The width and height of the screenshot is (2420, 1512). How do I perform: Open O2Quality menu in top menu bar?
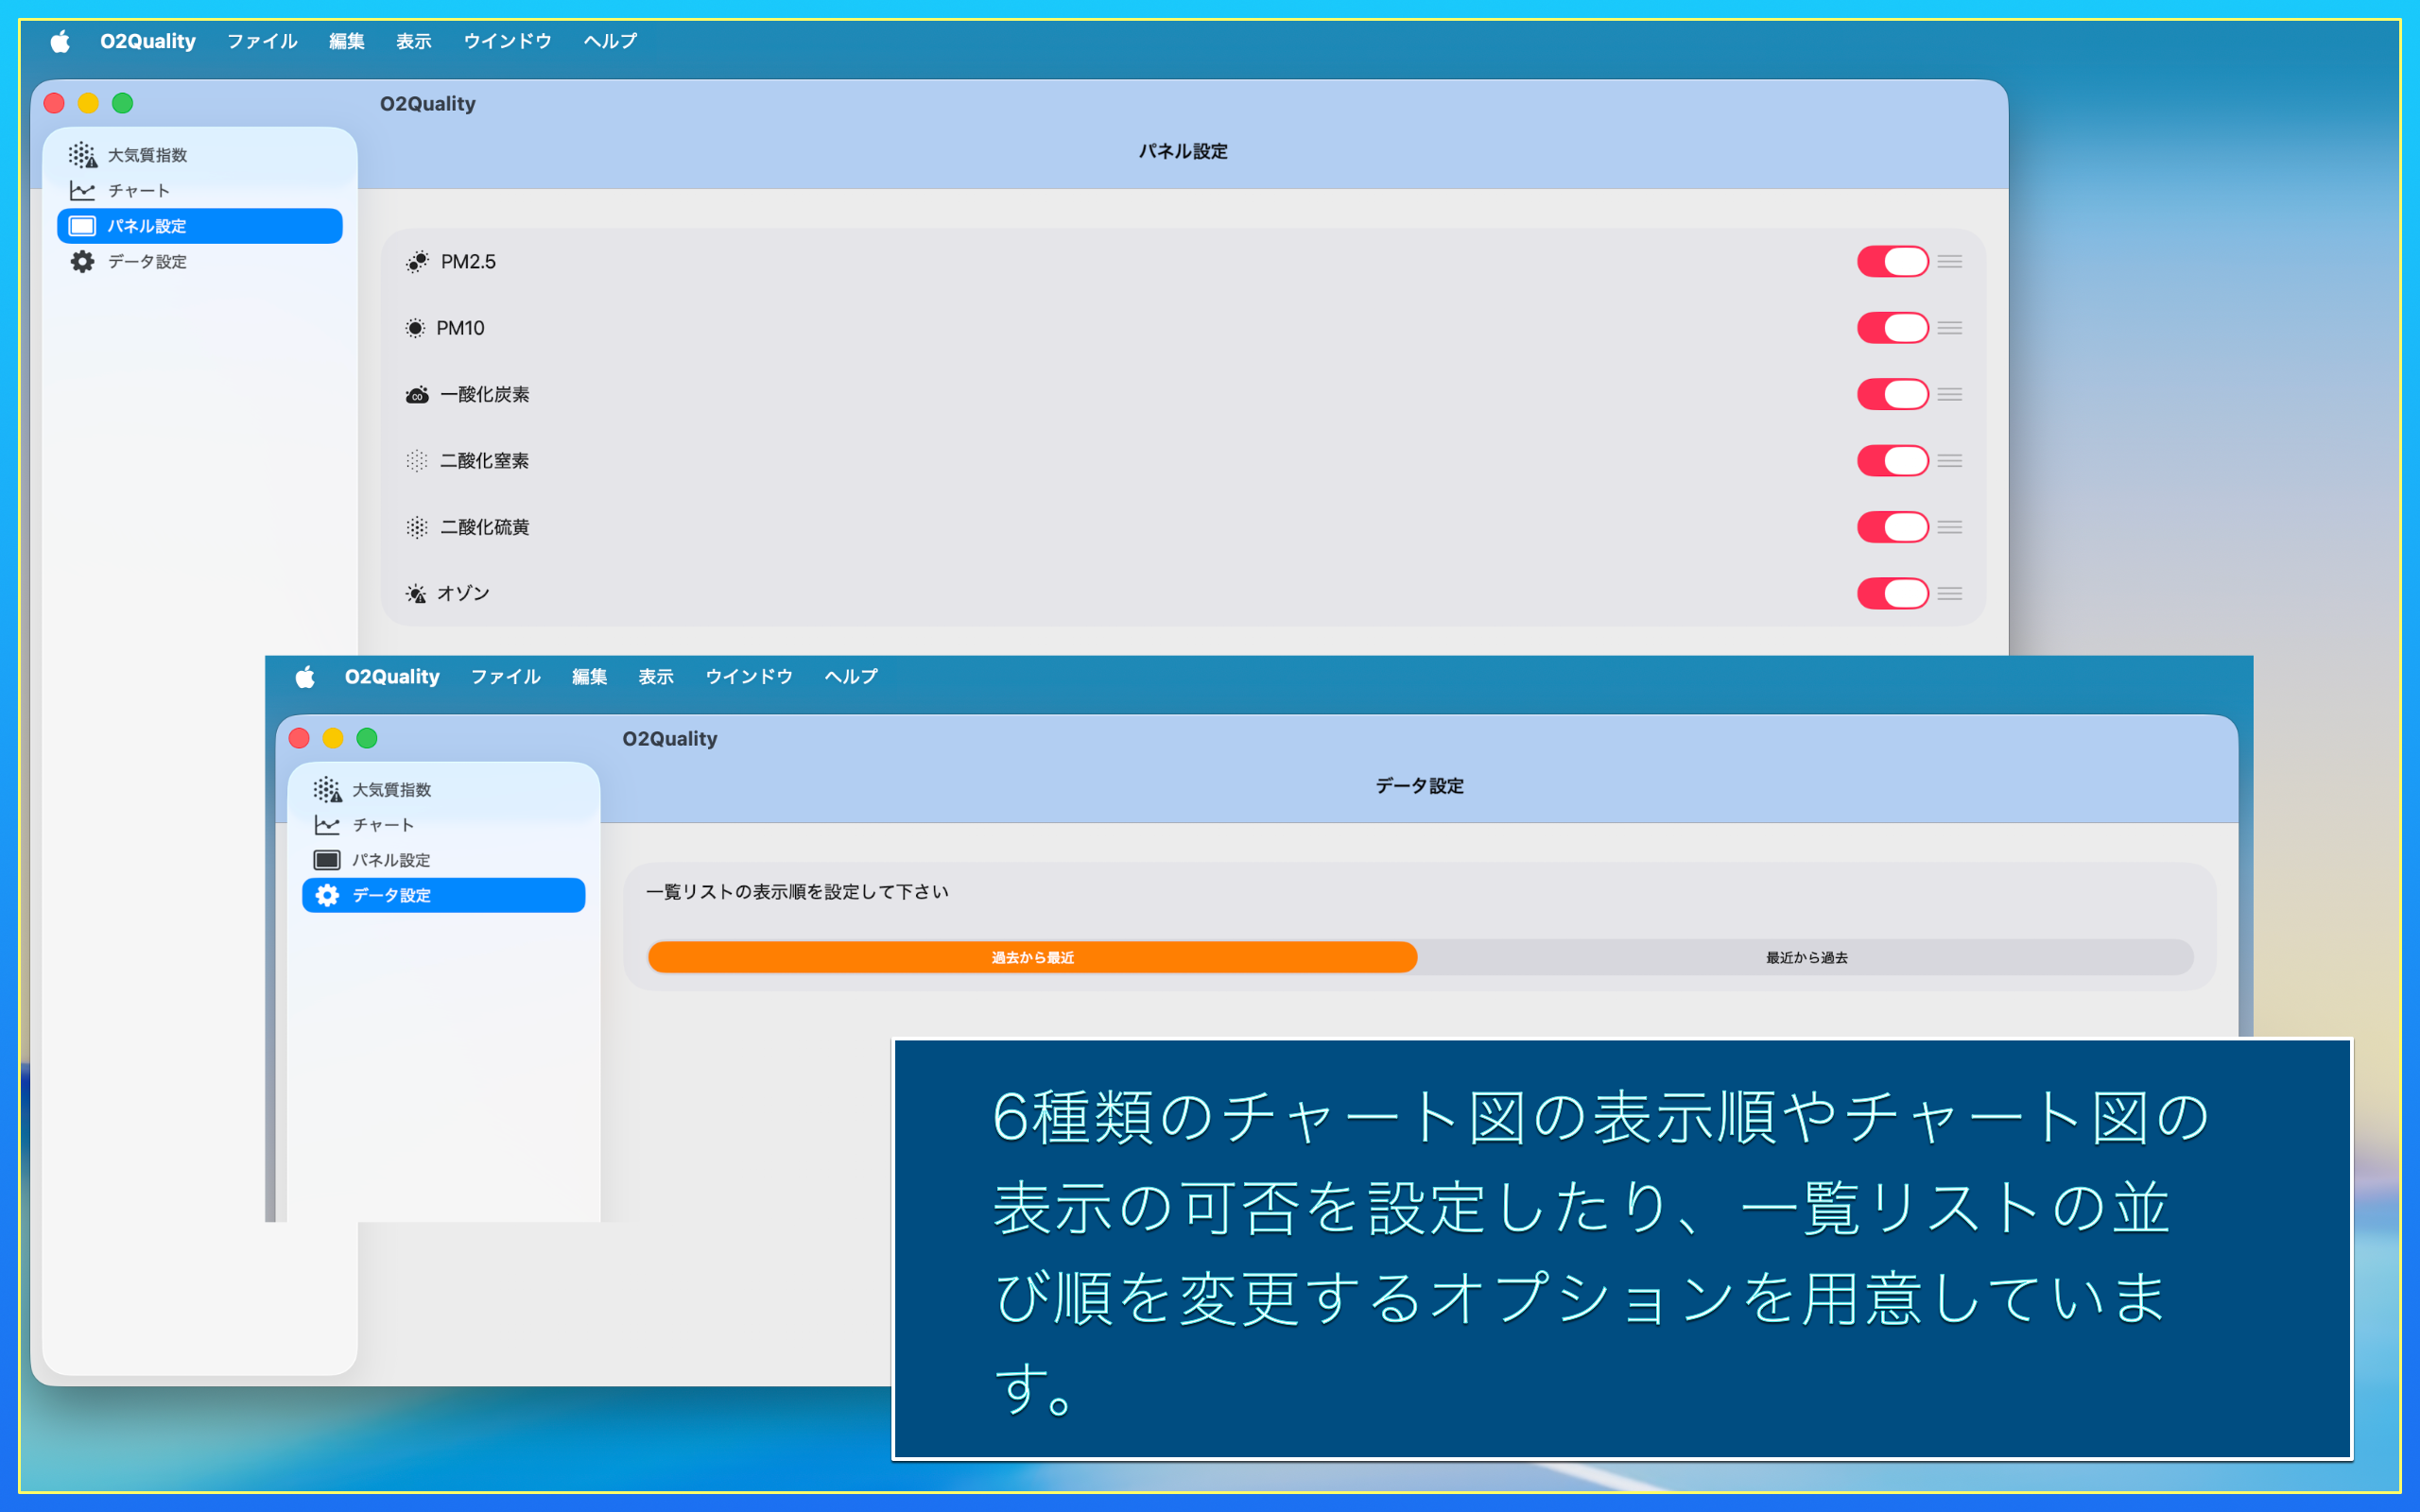[x=148, y=41]
